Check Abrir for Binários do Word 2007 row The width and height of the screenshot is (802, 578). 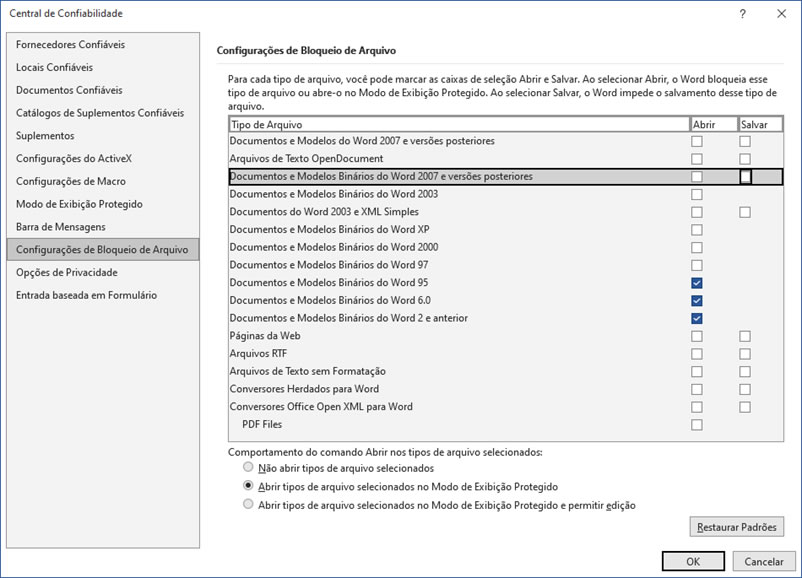pos(697,176)
